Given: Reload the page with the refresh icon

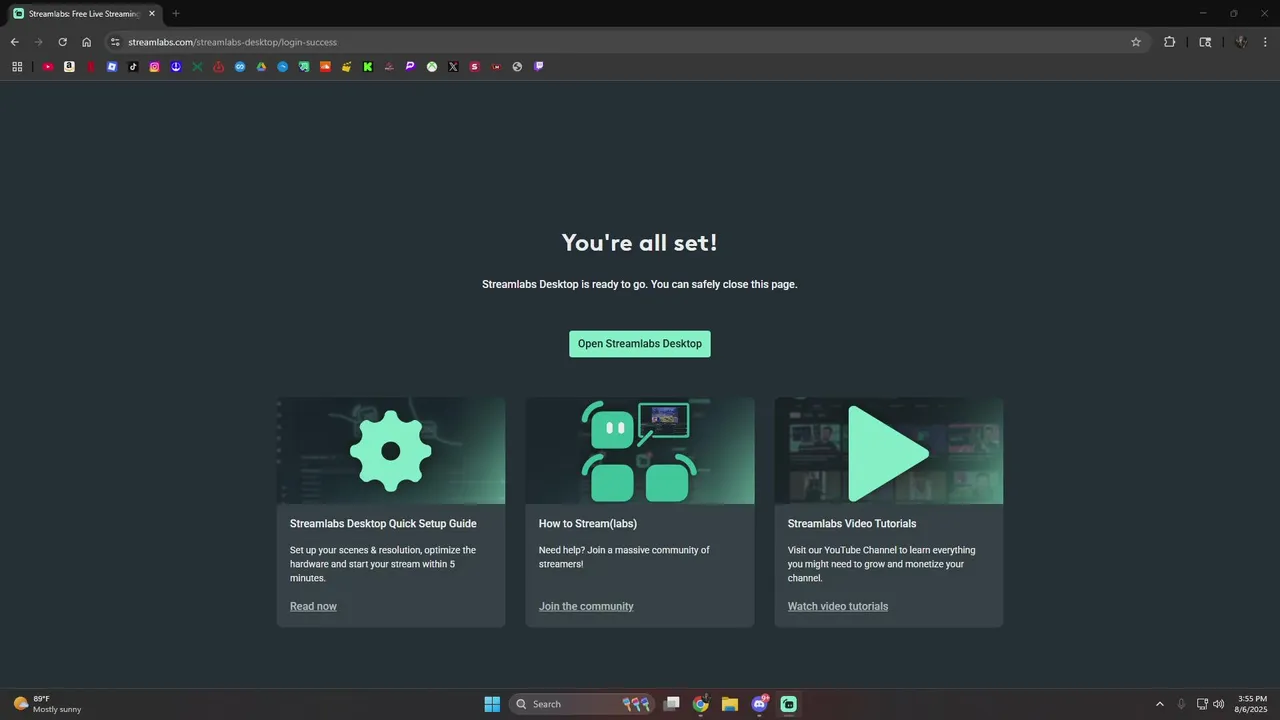Looking at the screenshot, I should [62, 42].
